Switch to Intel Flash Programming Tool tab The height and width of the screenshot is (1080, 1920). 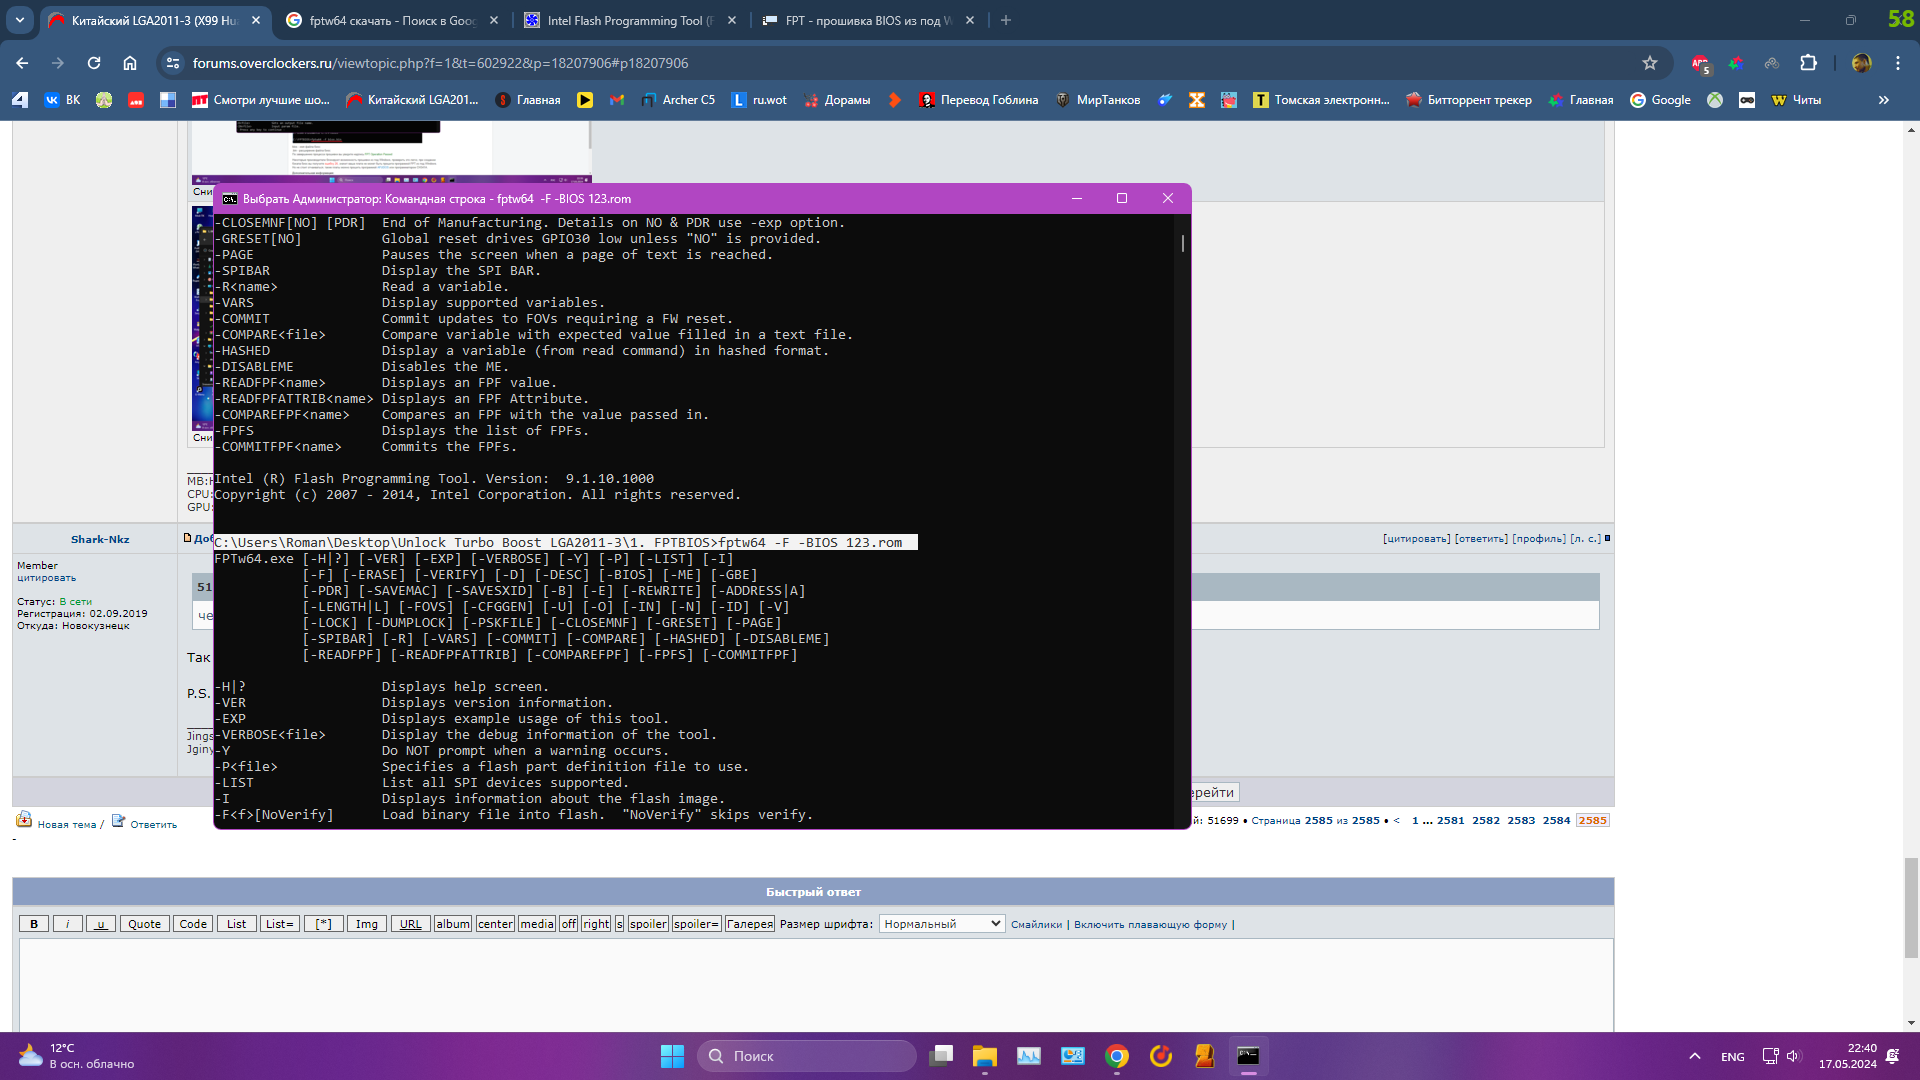tap(628, 20)
